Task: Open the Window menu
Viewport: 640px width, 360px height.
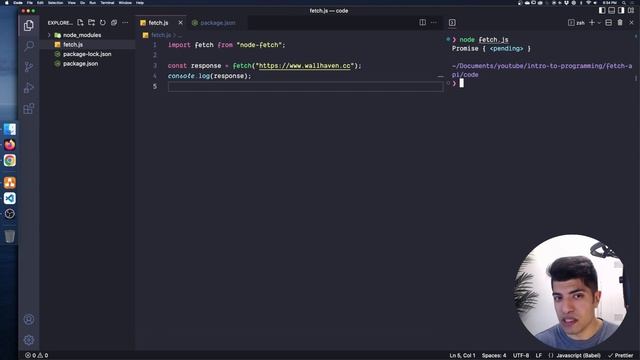Action: tap(125, 2)
